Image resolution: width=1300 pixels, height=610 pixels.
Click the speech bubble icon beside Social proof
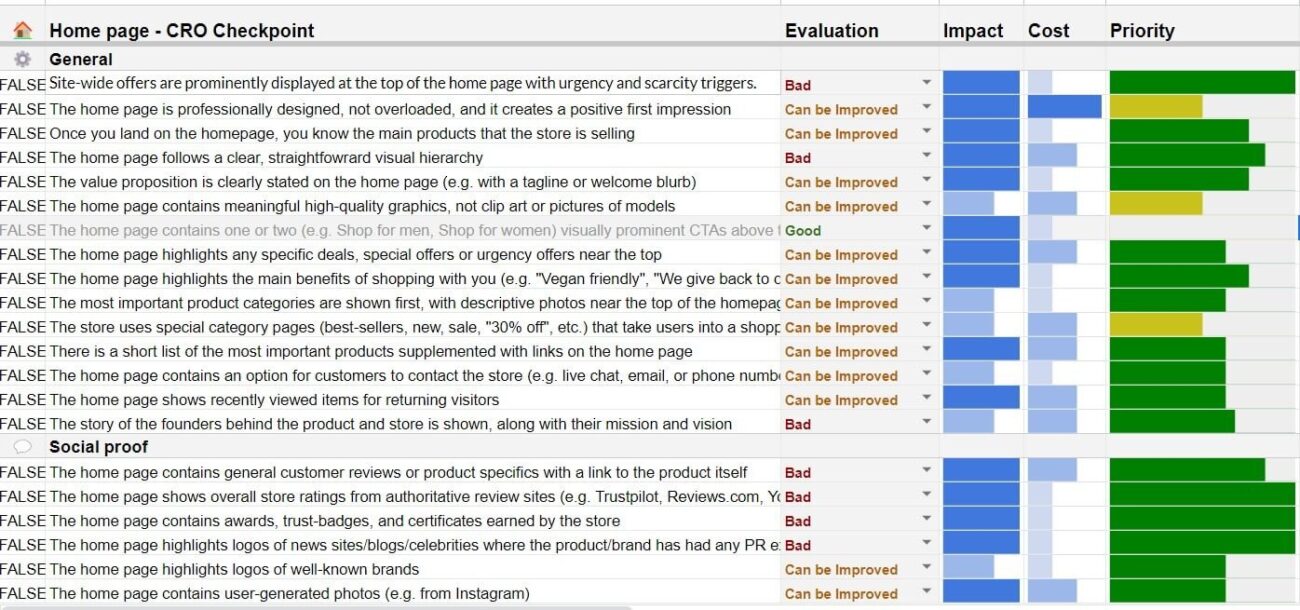[x=22, y=447]
